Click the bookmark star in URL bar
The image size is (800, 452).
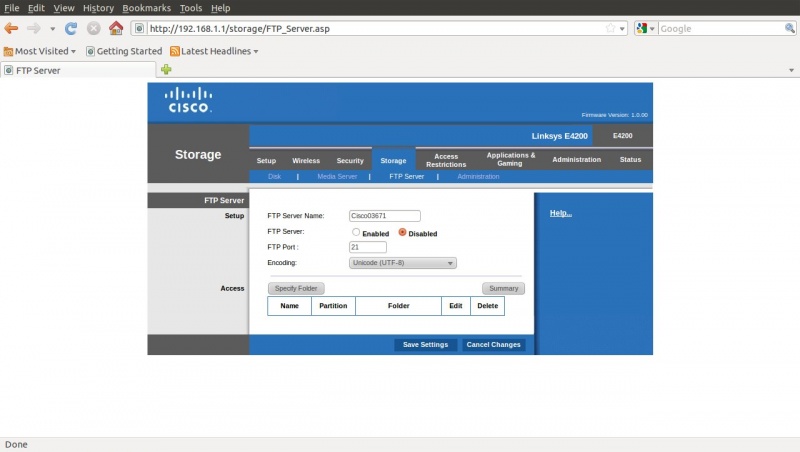pos(610,29)
